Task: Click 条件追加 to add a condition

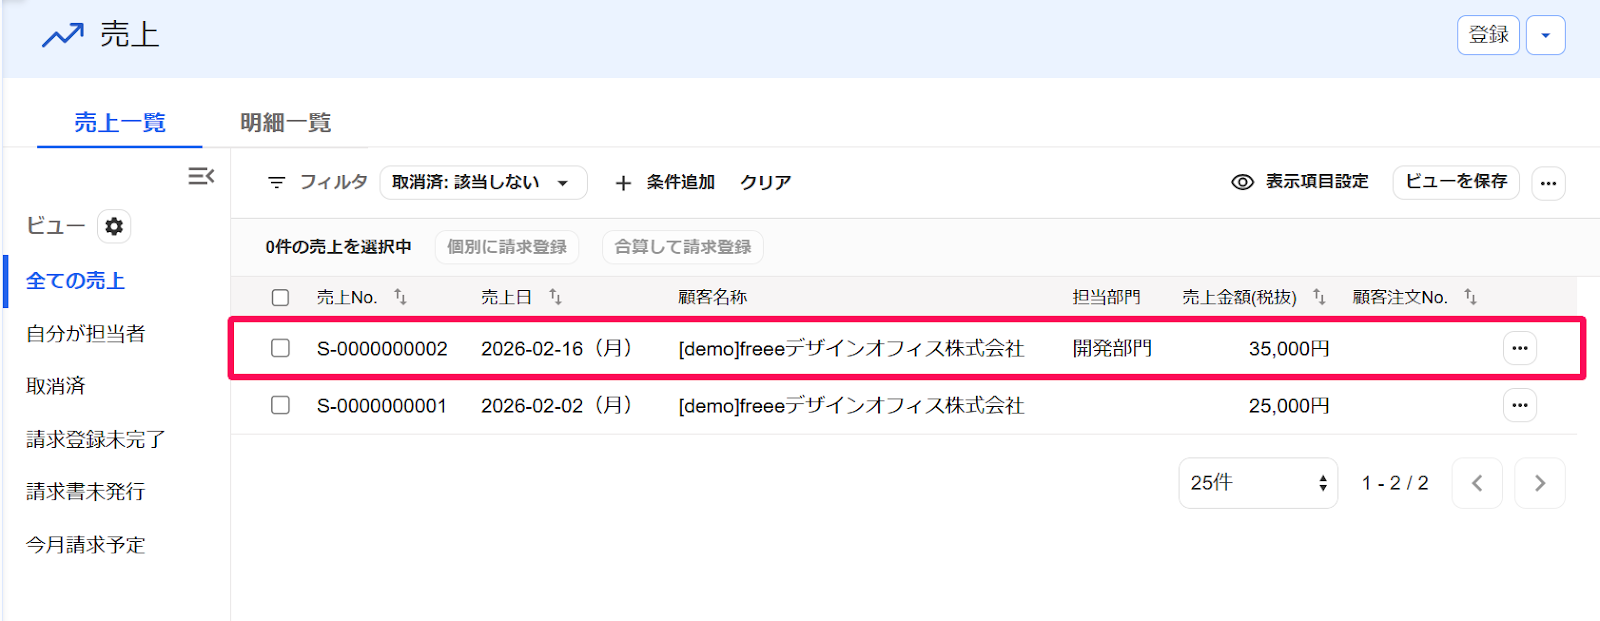Action: point(680,182)
